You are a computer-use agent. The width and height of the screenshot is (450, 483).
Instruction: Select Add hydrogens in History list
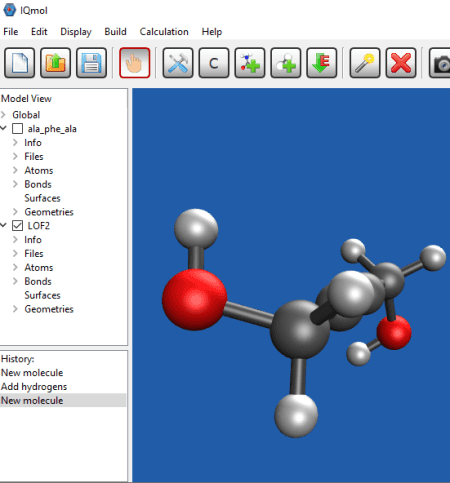(34, 387)
